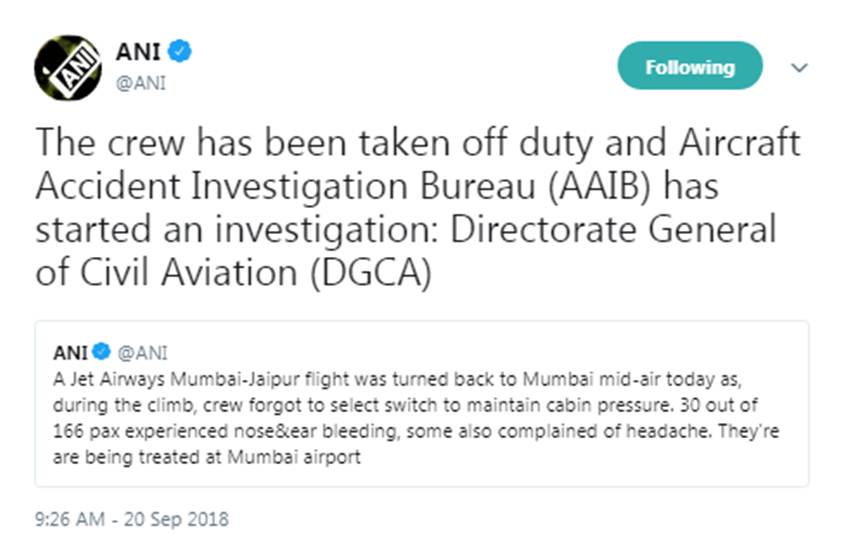Expand the tweet options chevron
The image size is (850, 547).
[x=798, y=68]
